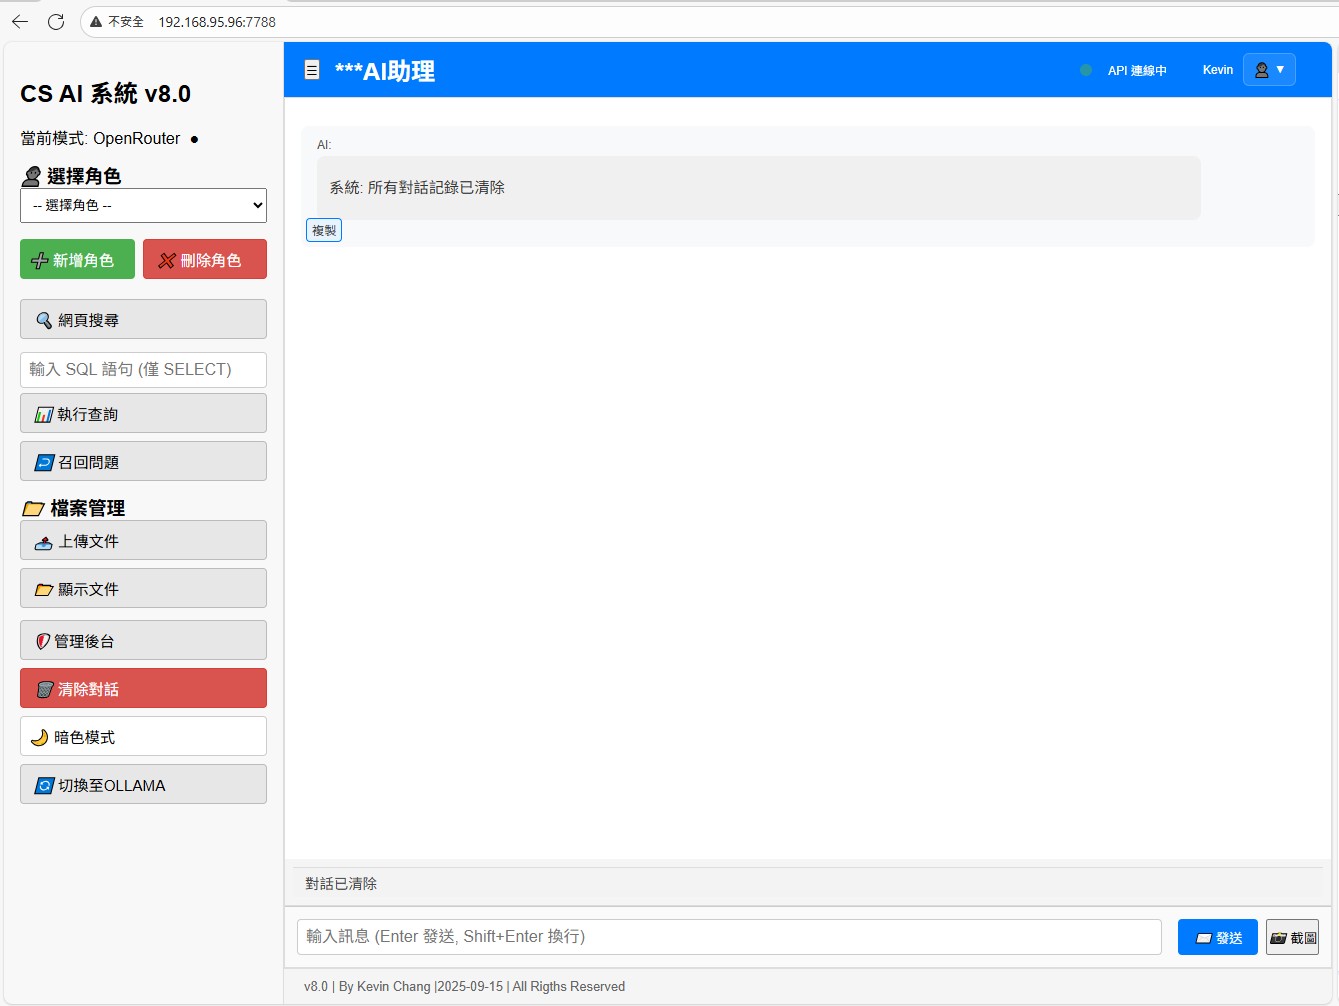Click the CS AI 系統 v8.0 title

[x=106, y=93]
